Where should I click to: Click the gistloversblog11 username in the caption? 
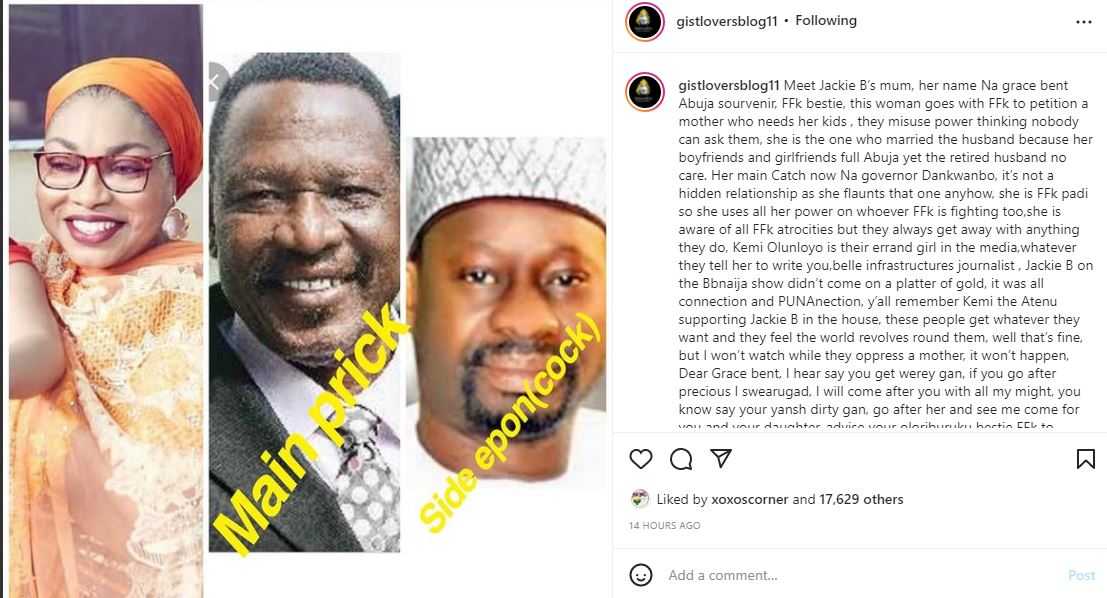coord(730,87)
